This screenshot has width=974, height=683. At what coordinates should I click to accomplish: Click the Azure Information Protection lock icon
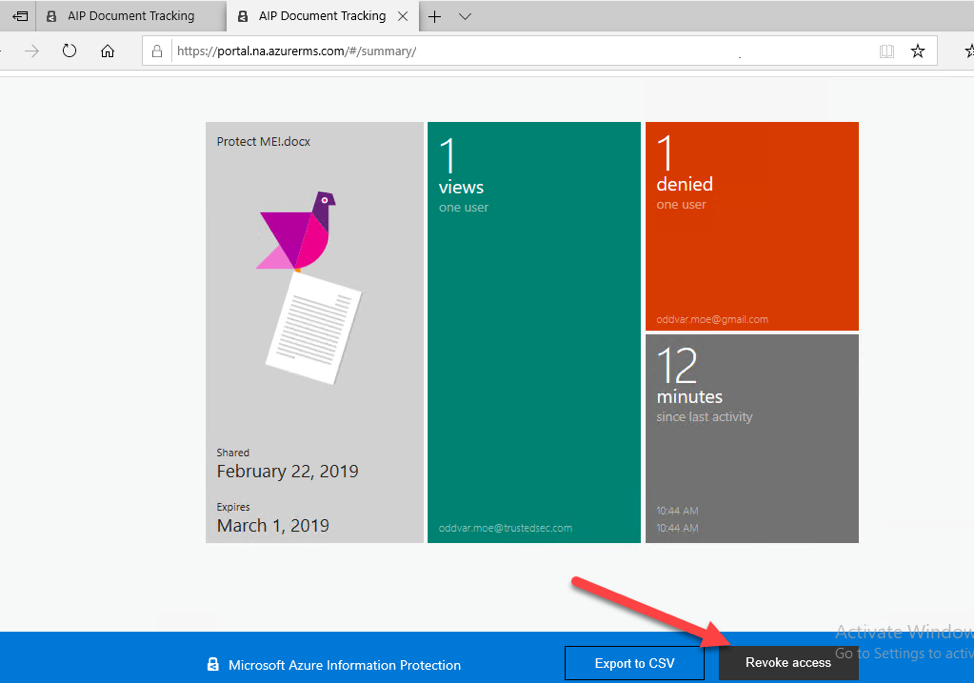(x=212, y=664)
